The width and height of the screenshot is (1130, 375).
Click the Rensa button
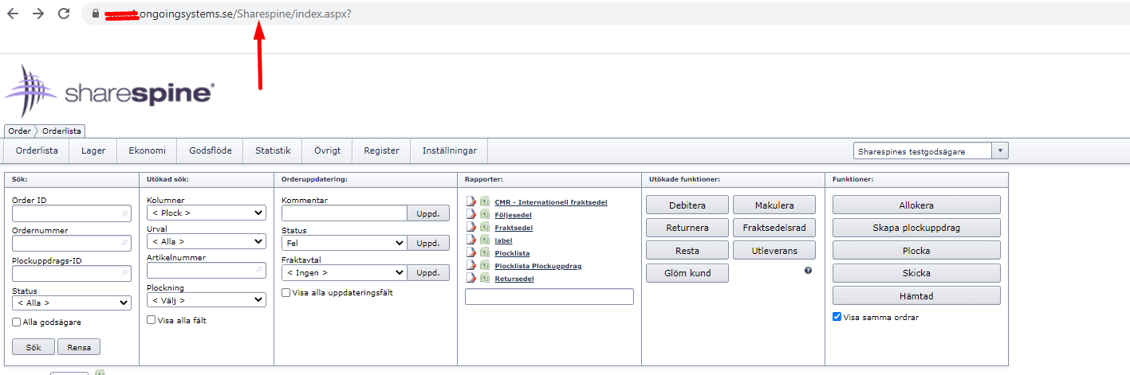[79, 347]
